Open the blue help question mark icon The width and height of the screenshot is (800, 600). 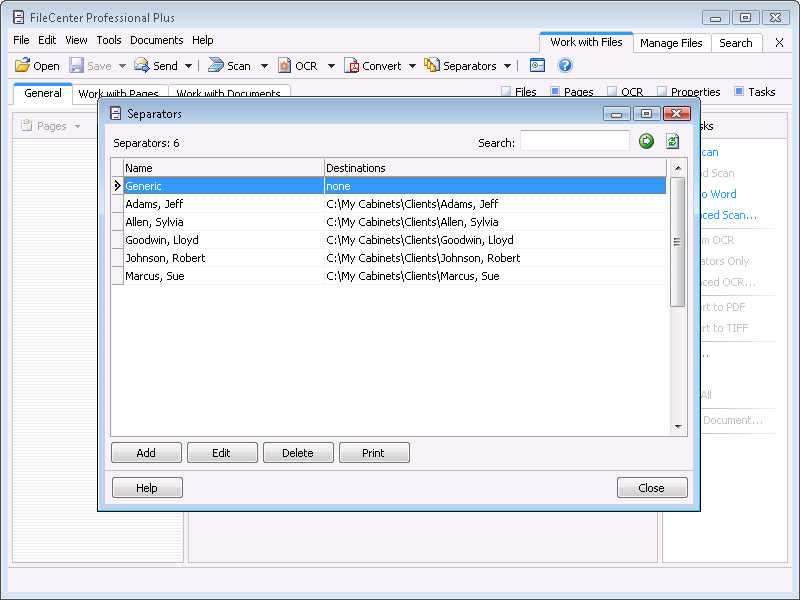(565, 66)
